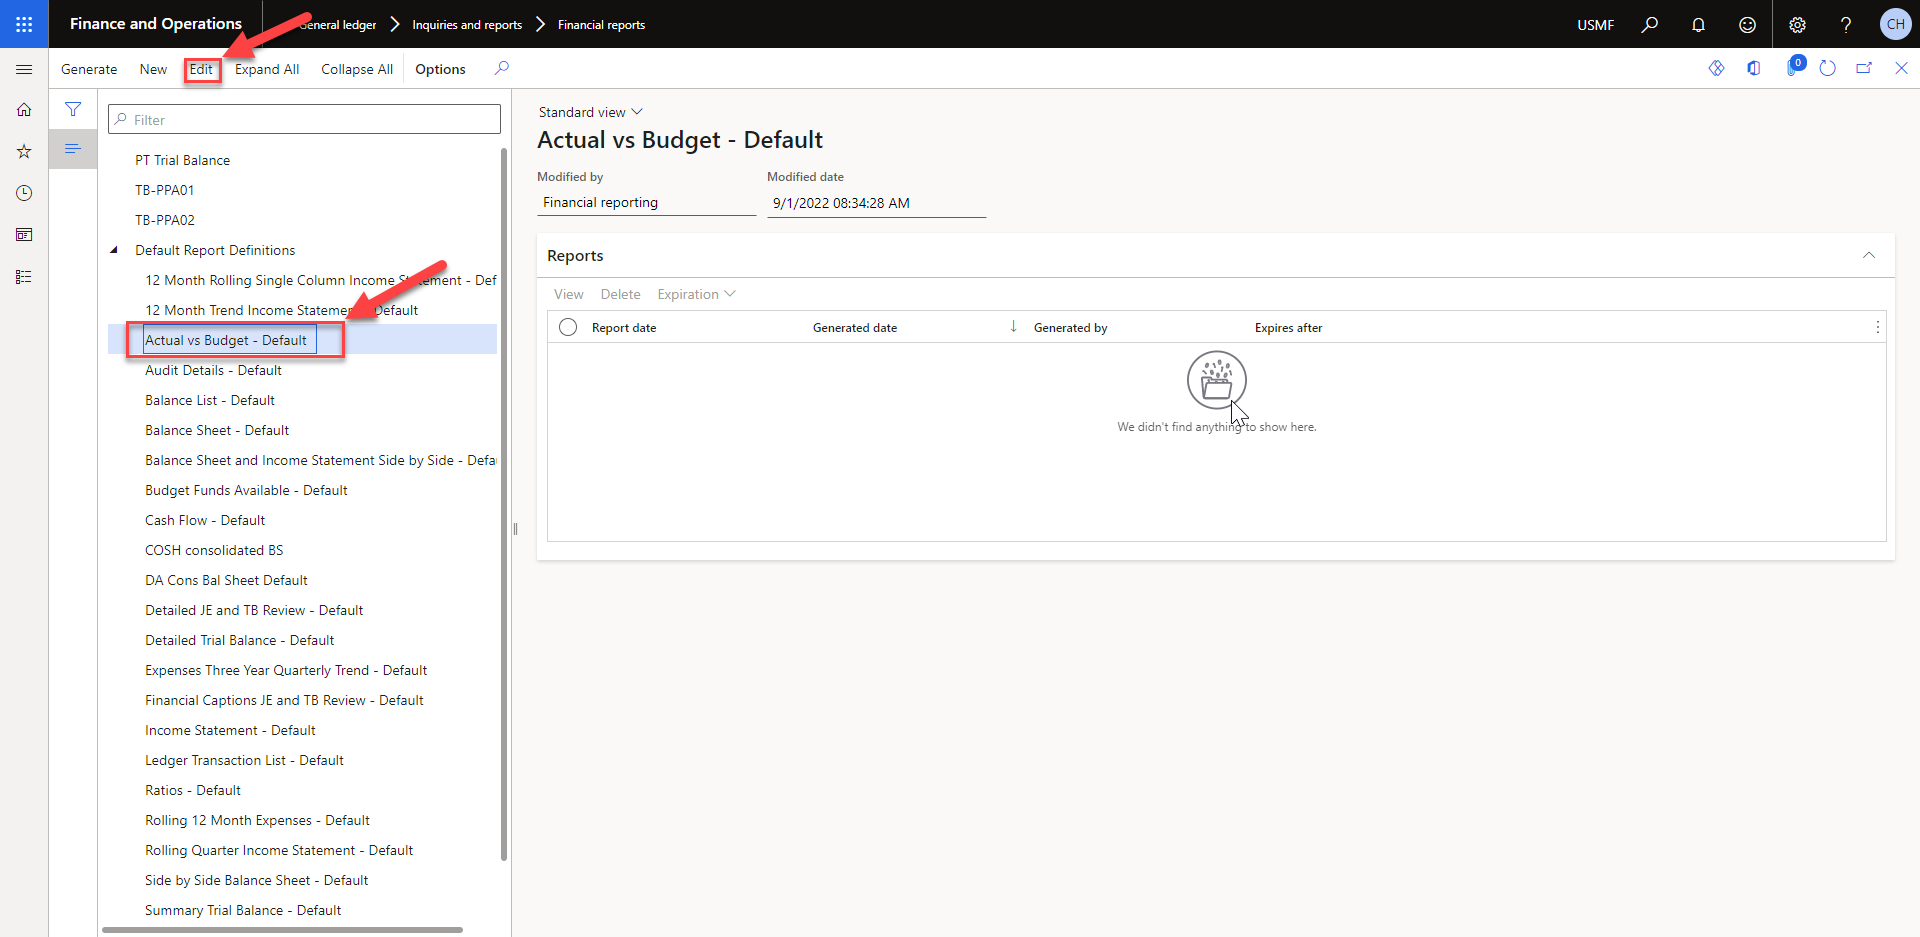Viewport: 1920px width, 937px height.
Task: Click the funnel filter icon
Action: tap(73, 109)
